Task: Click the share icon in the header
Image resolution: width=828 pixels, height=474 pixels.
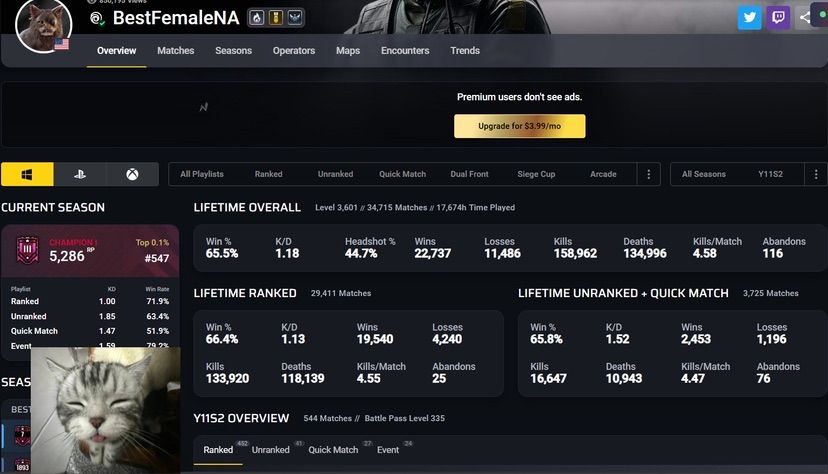Action: coord(805,17)
